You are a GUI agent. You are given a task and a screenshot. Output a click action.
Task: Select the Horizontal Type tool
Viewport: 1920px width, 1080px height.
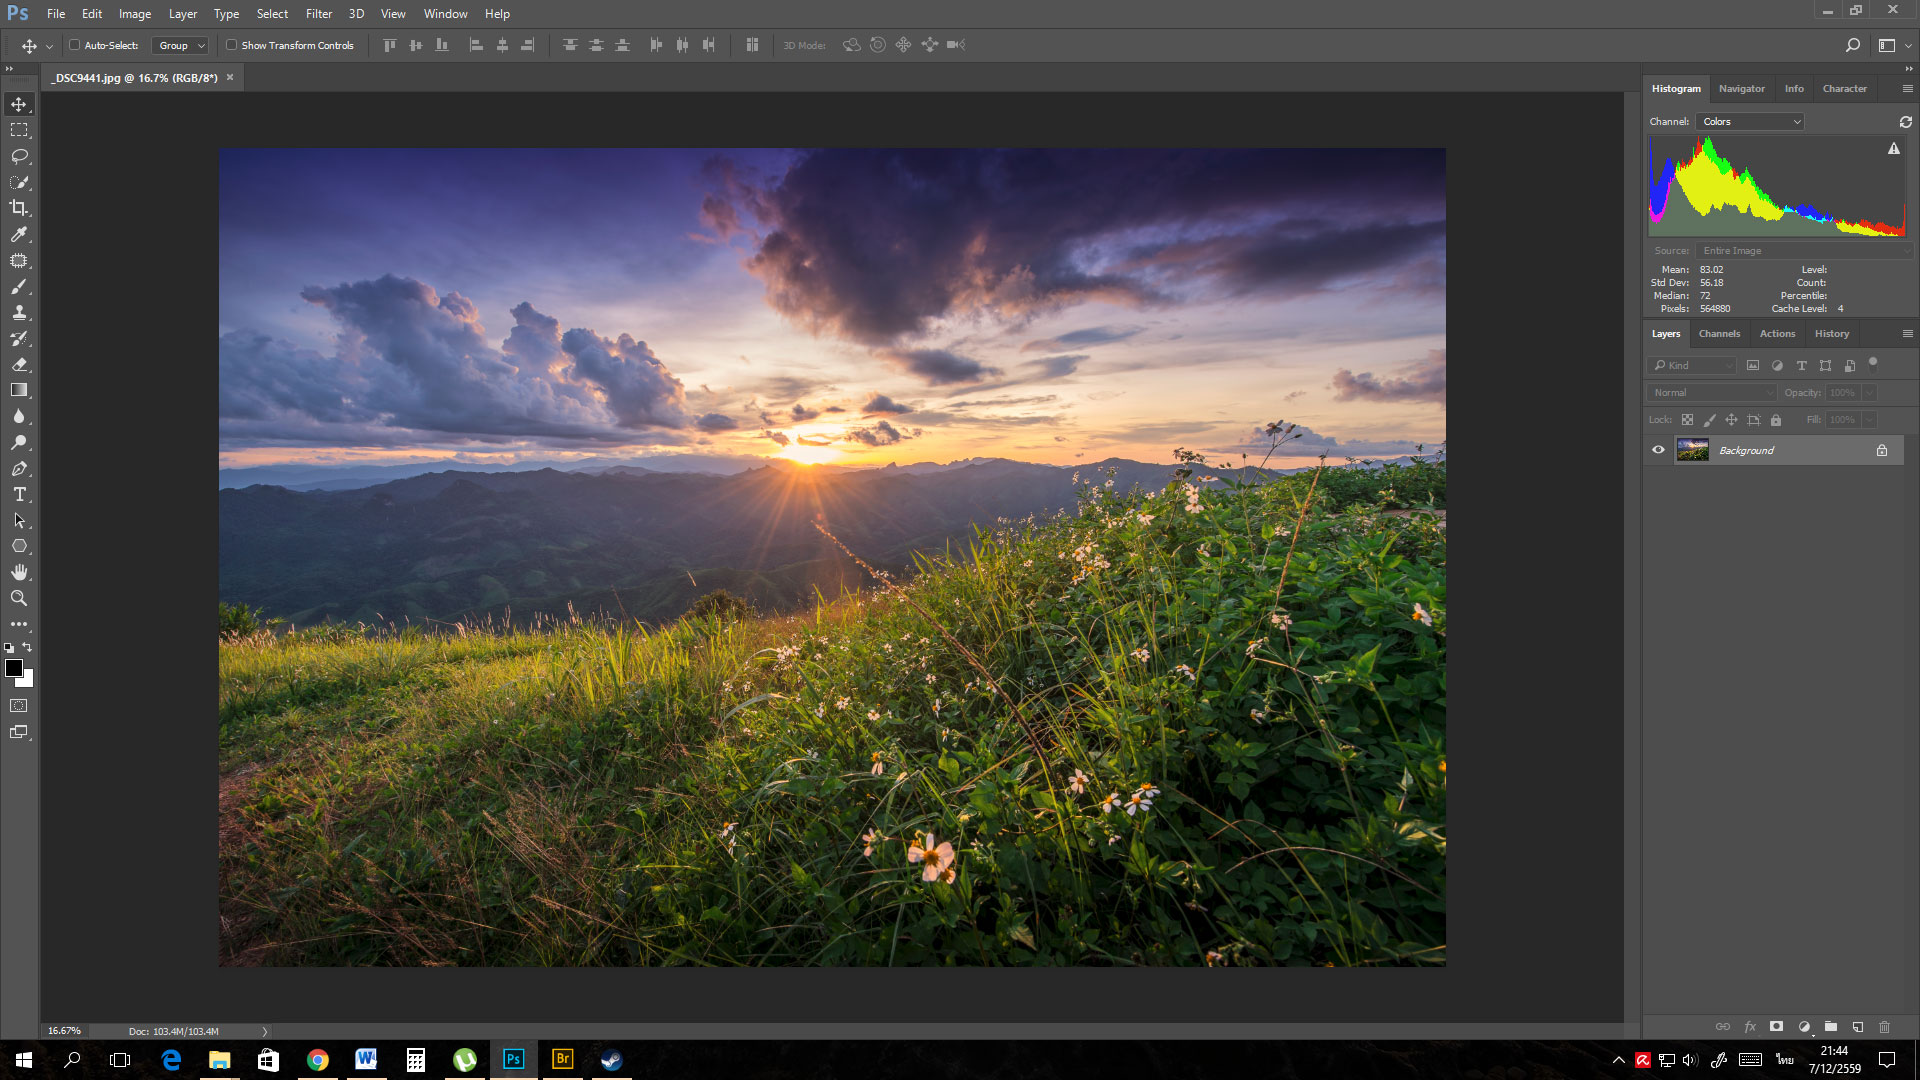click(19, 494)
